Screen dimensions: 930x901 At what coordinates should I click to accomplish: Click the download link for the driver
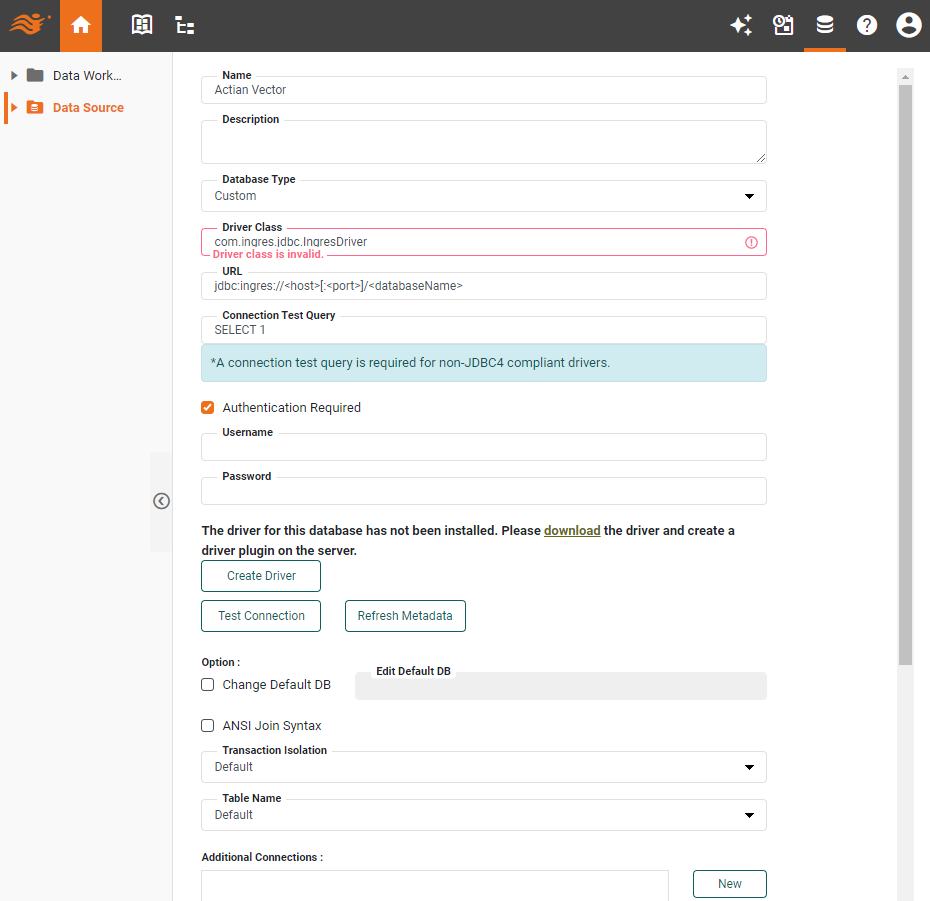[x=572, y=530]
